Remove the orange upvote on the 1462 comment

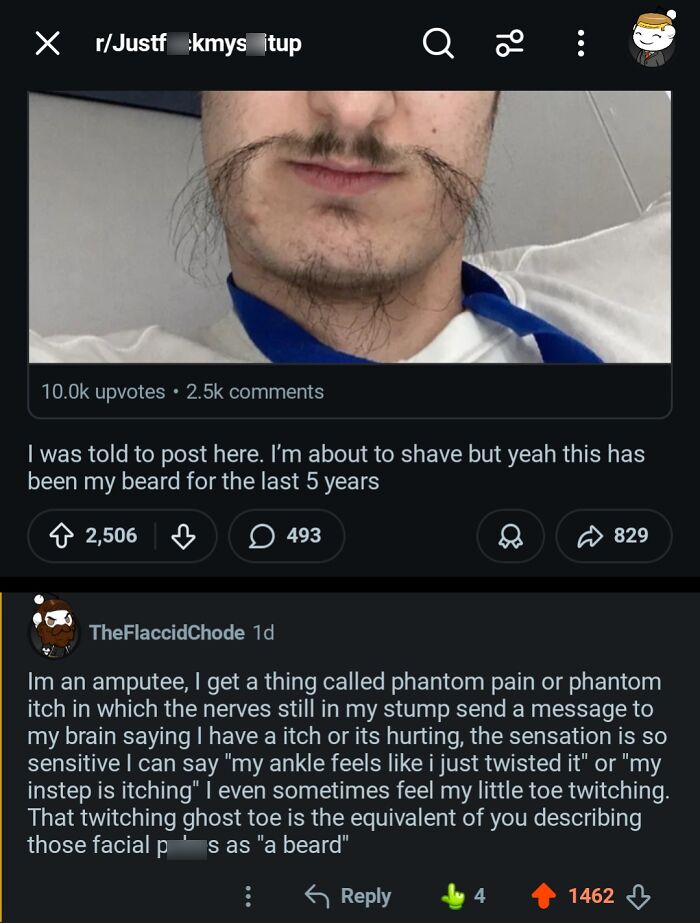(x=543, y=896)
